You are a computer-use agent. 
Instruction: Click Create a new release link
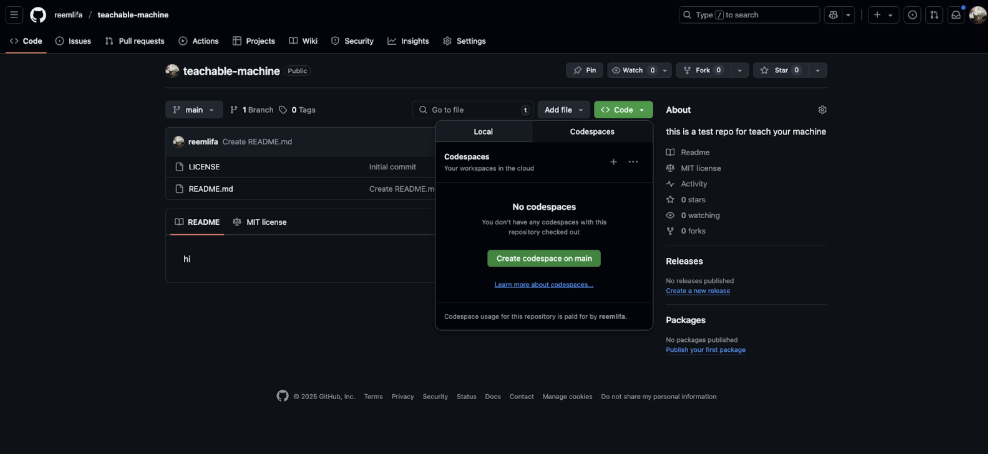[x=698, y=291]
